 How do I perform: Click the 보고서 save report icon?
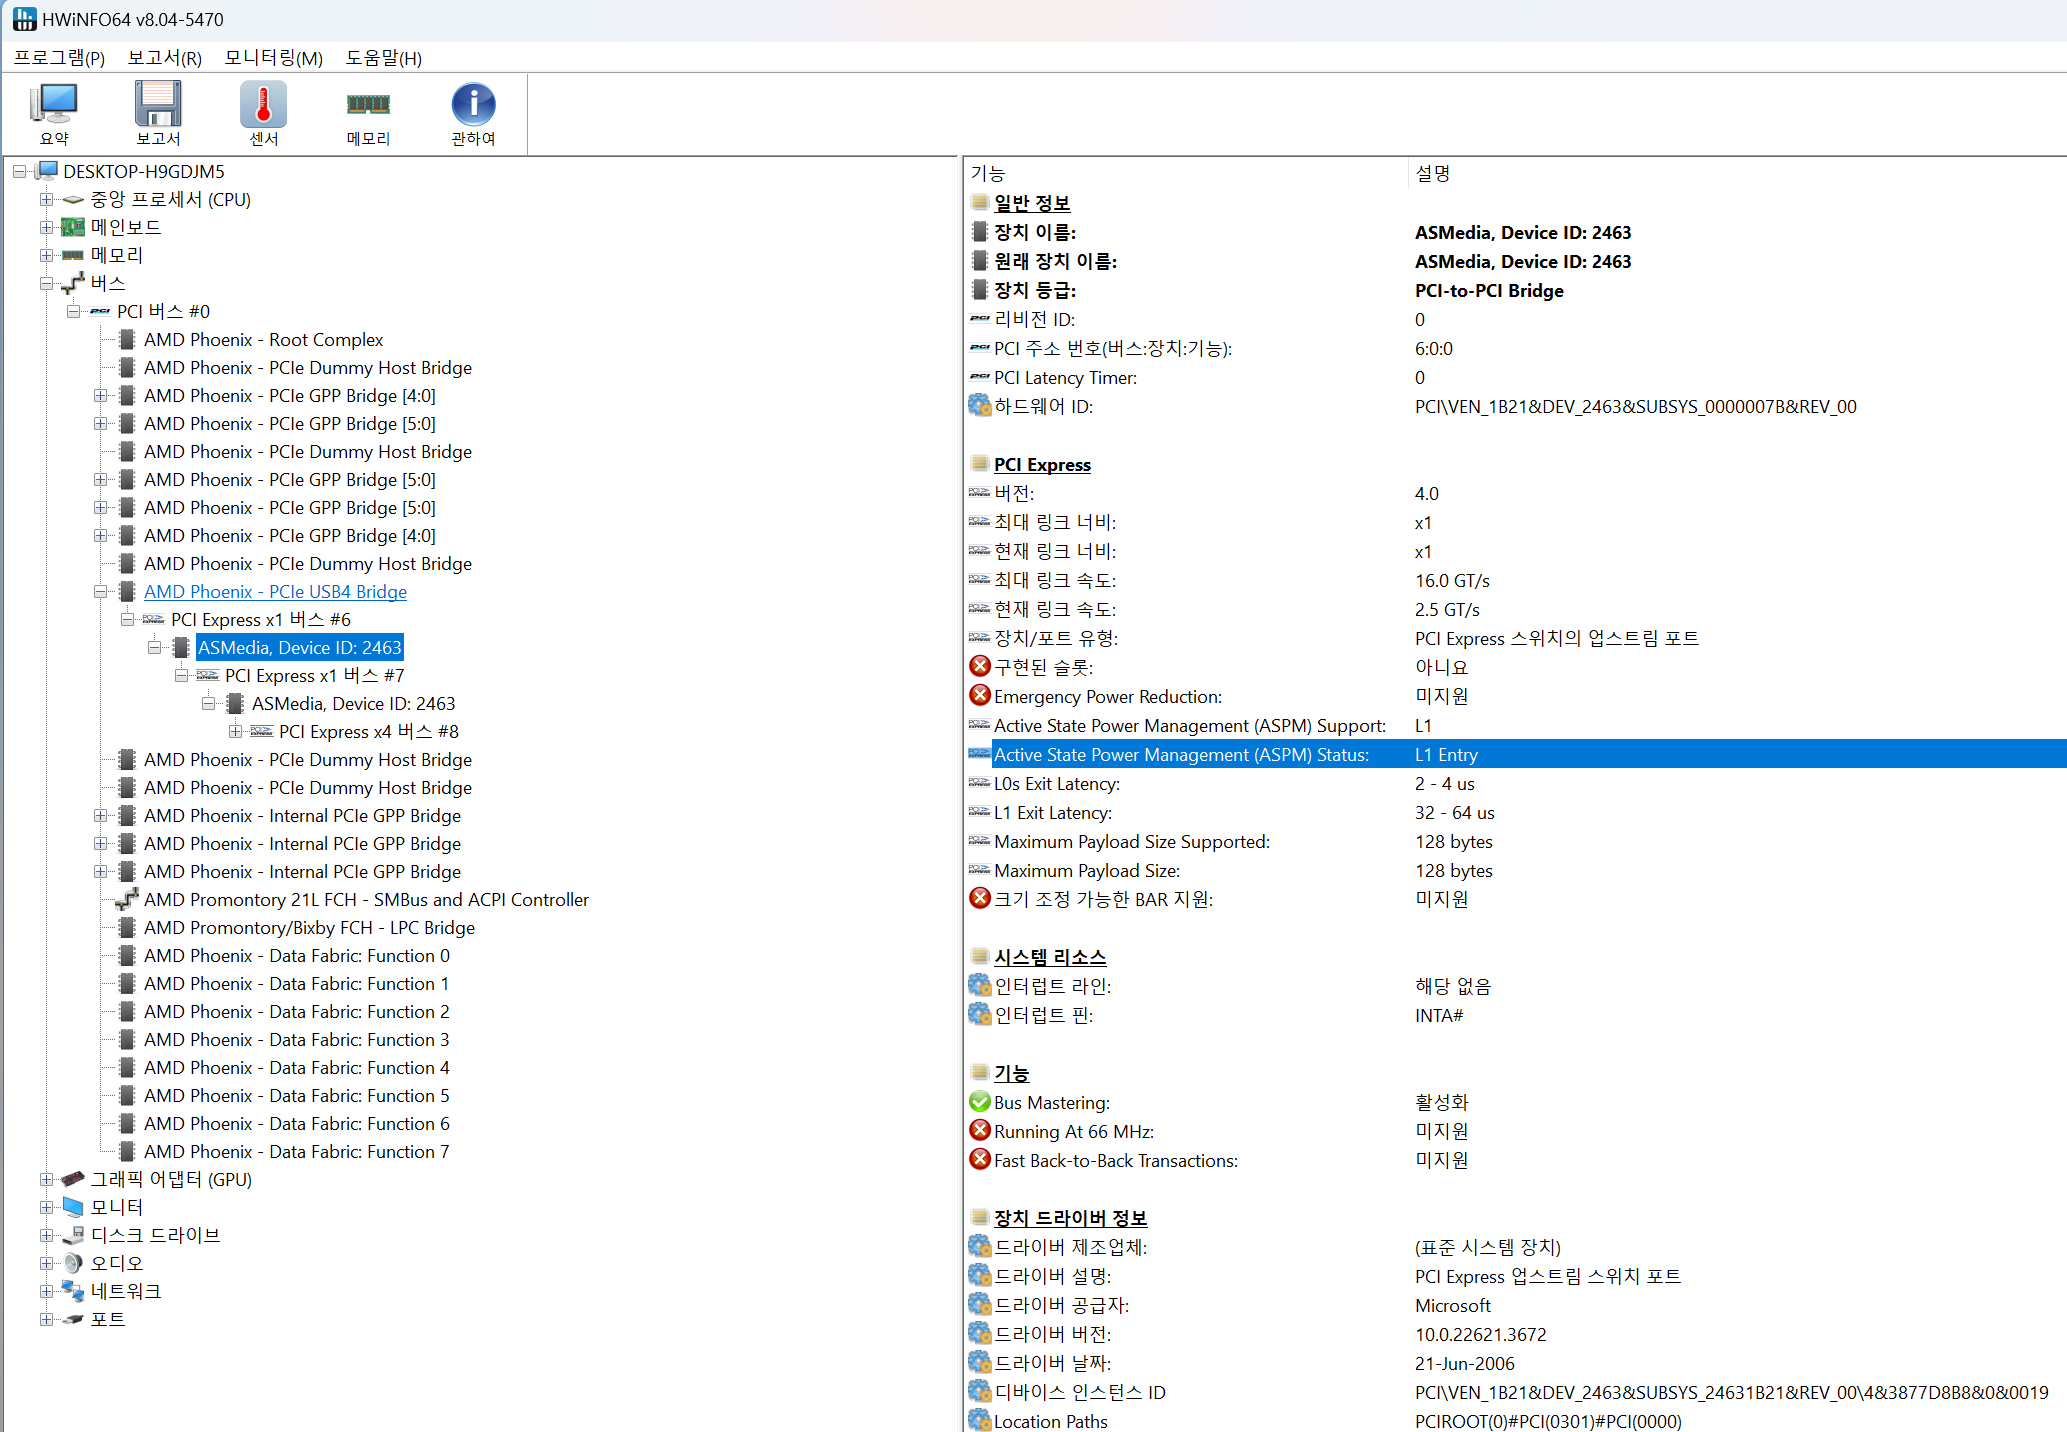point(158,104)
